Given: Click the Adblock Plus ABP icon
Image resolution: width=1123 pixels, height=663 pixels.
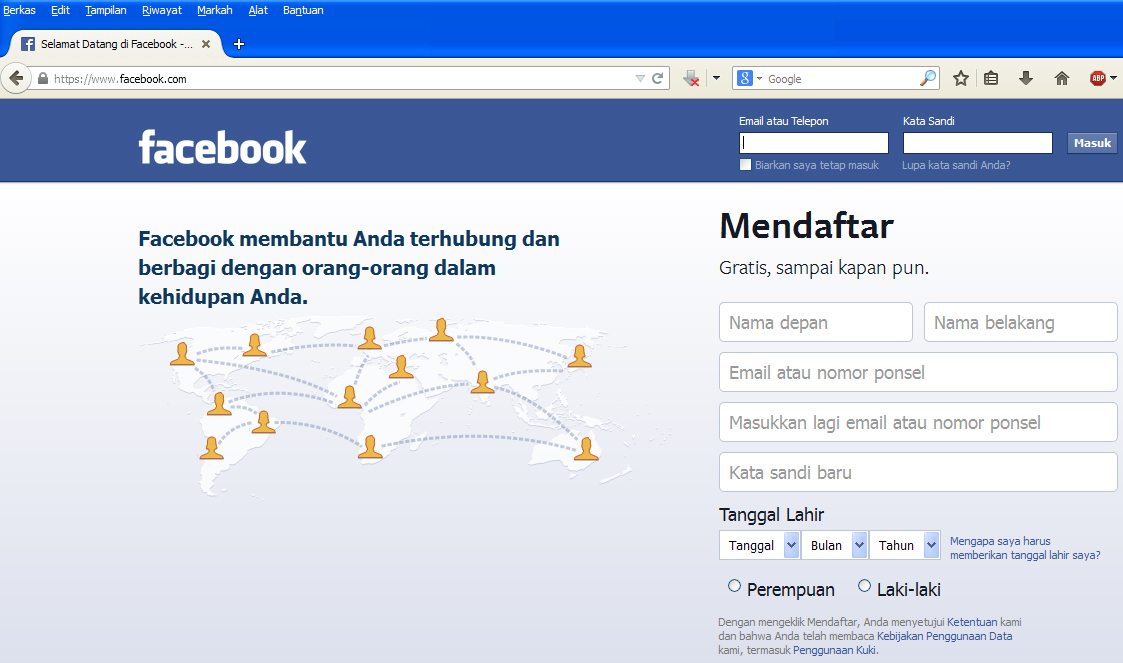Looking at the screenshot, I should click(x=1098, y=78).
